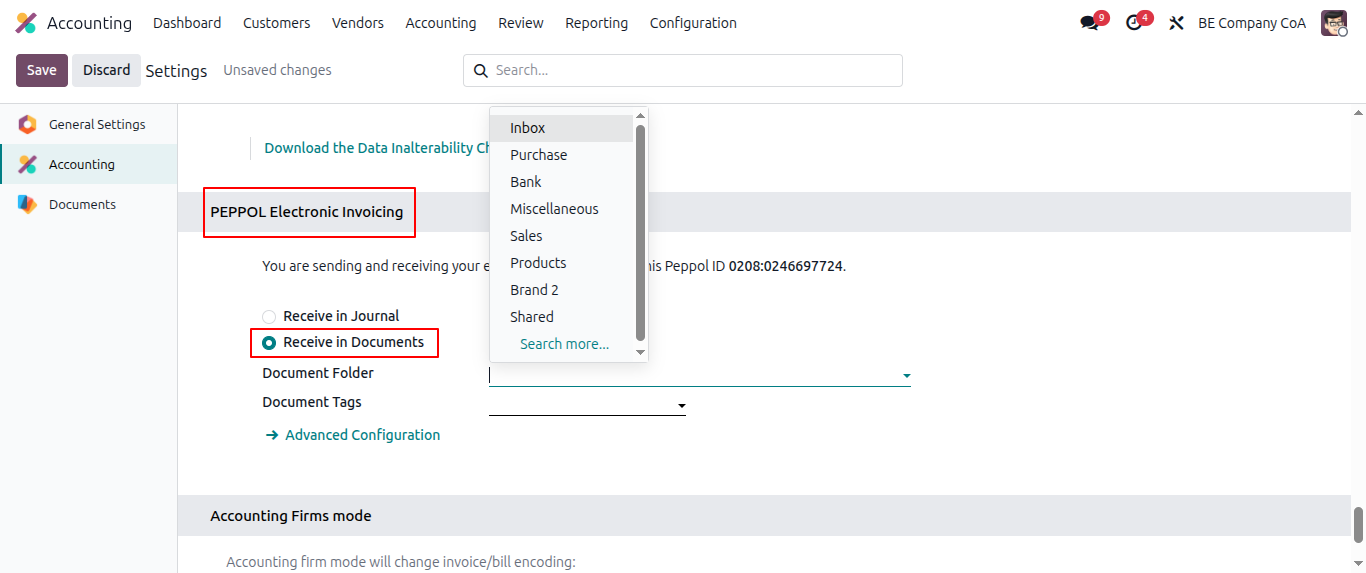Open the Customers menu
This screenshot has width=1366, height=573.
pyautogui.click(x=276, y=23)
